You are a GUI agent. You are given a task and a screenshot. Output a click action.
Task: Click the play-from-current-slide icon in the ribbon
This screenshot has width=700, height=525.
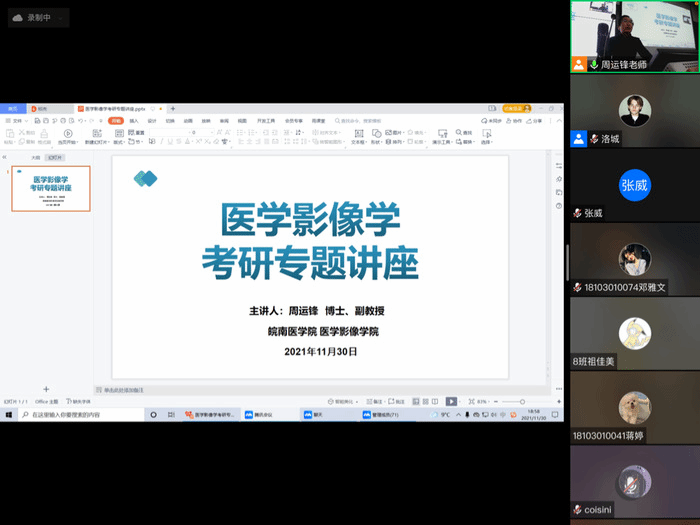pyautogui.click(x=69, y=132)
